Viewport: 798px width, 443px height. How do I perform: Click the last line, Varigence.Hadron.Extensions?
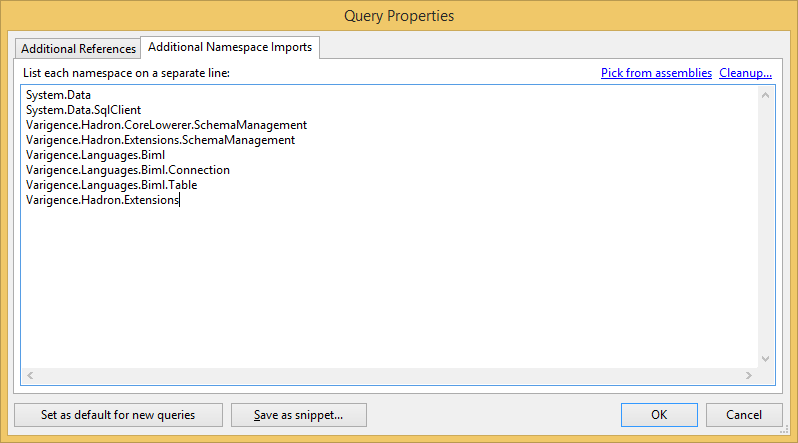click(x=102, y=200)
